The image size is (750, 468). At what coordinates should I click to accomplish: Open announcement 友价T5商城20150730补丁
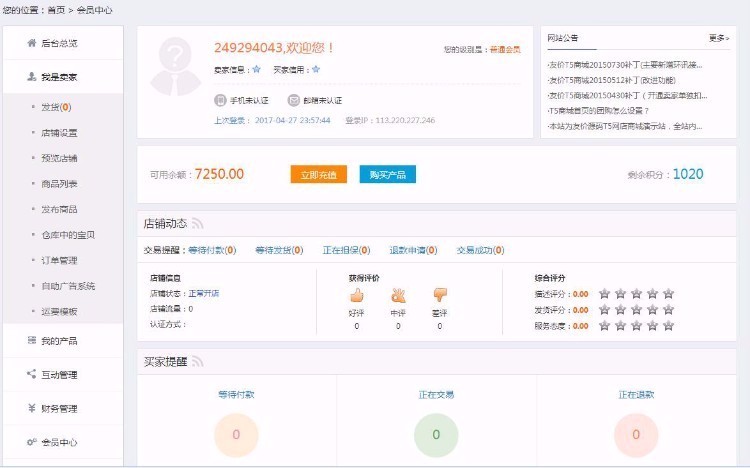(625, 65)
